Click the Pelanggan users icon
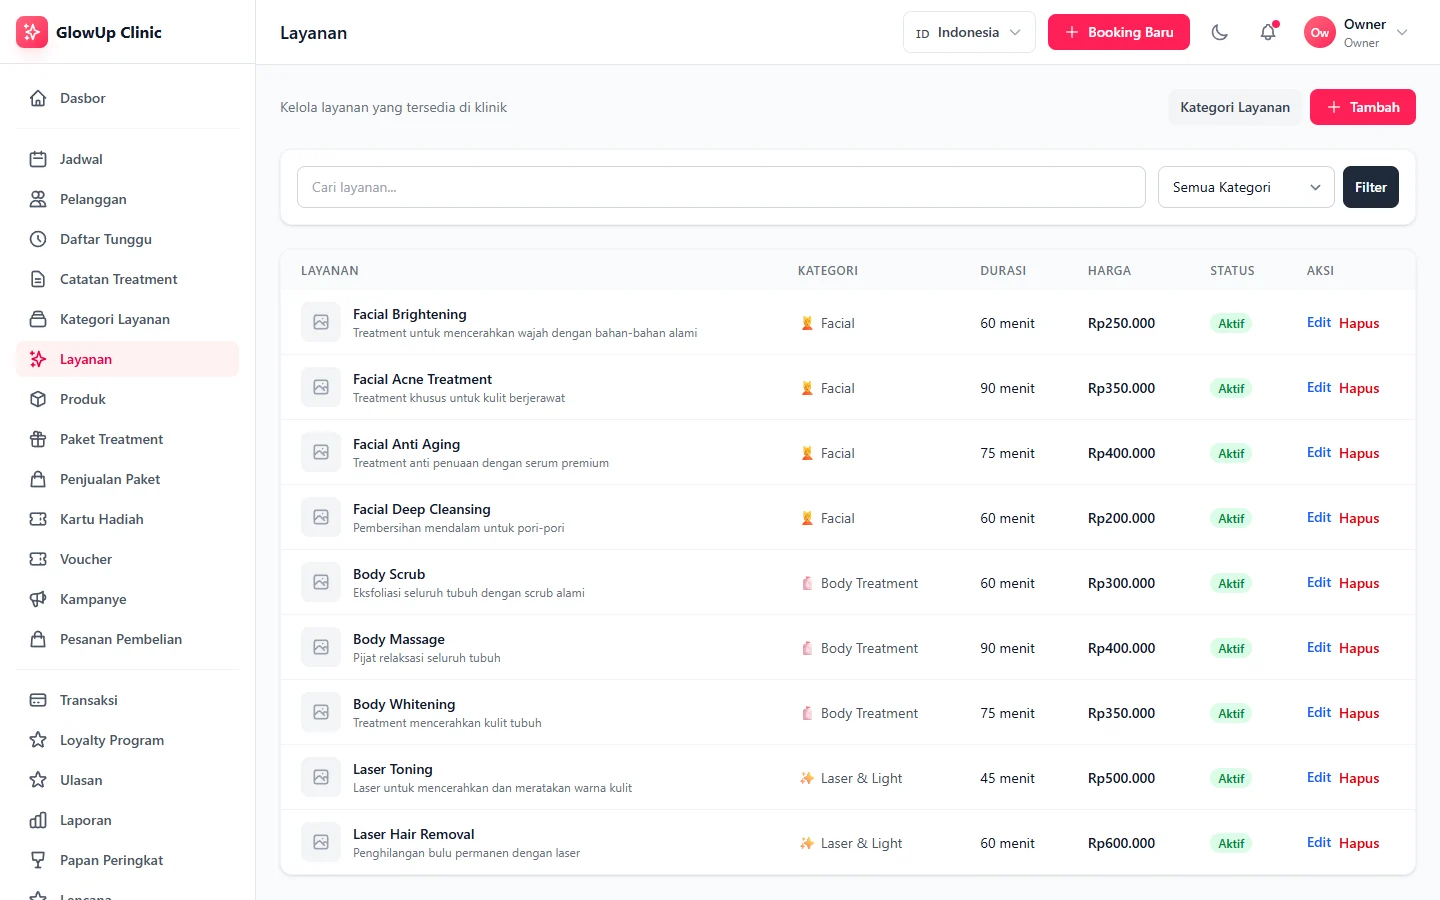Screen dimensions: 1440x900 (x=38, y=199)
